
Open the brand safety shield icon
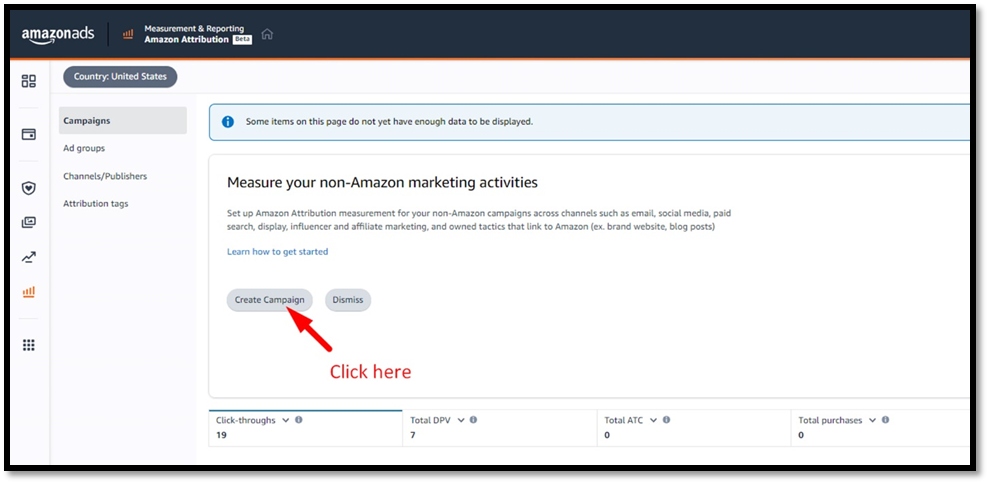click(29, 188)
